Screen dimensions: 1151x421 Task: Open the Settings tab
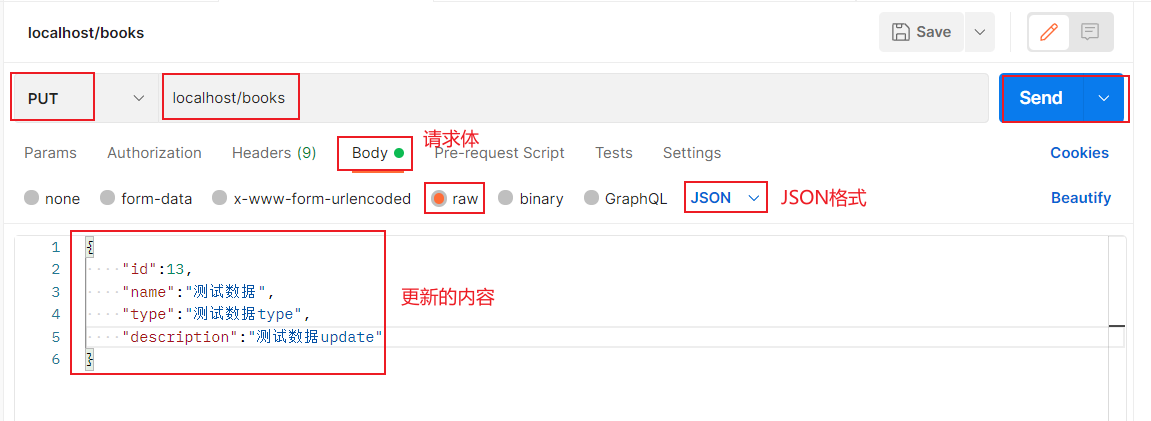pyautogui.click(x=691, y=153)
